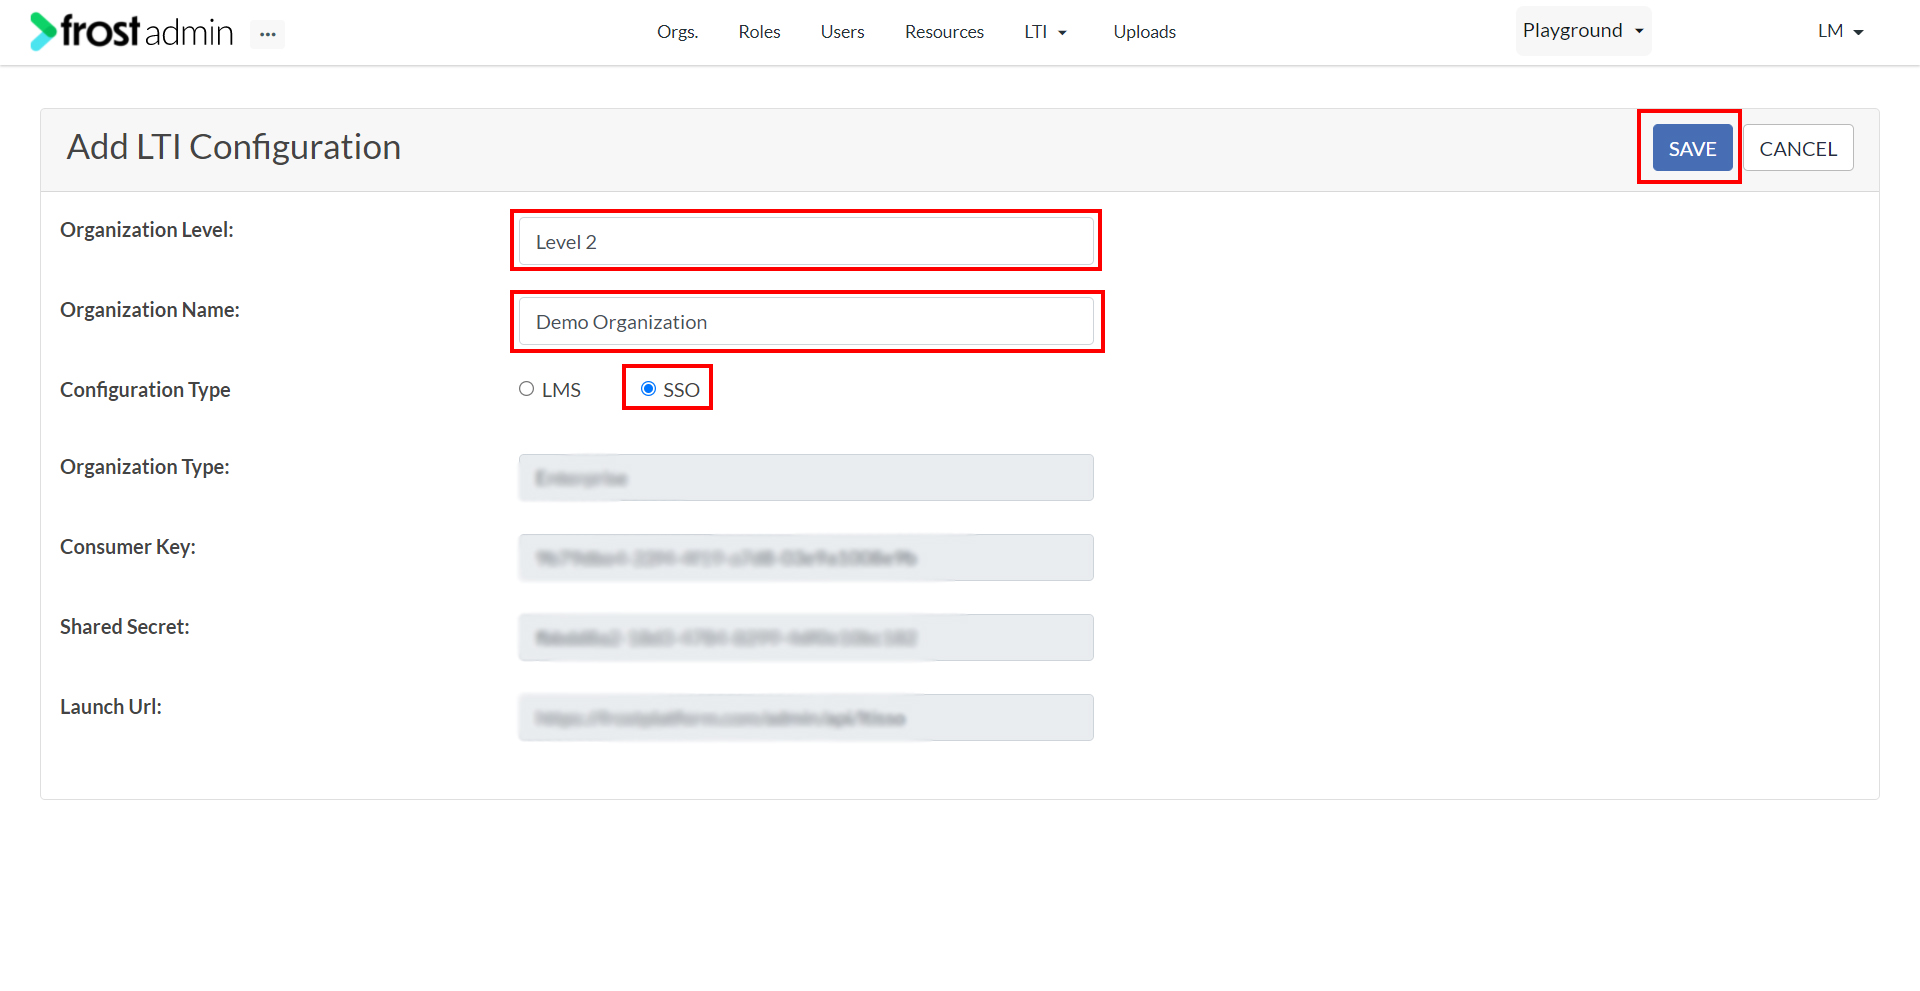This screenshot has height=991, width=1920.
Task: Deselect the SSO radio by choosing LMS
Action: [x=527, y=388]
